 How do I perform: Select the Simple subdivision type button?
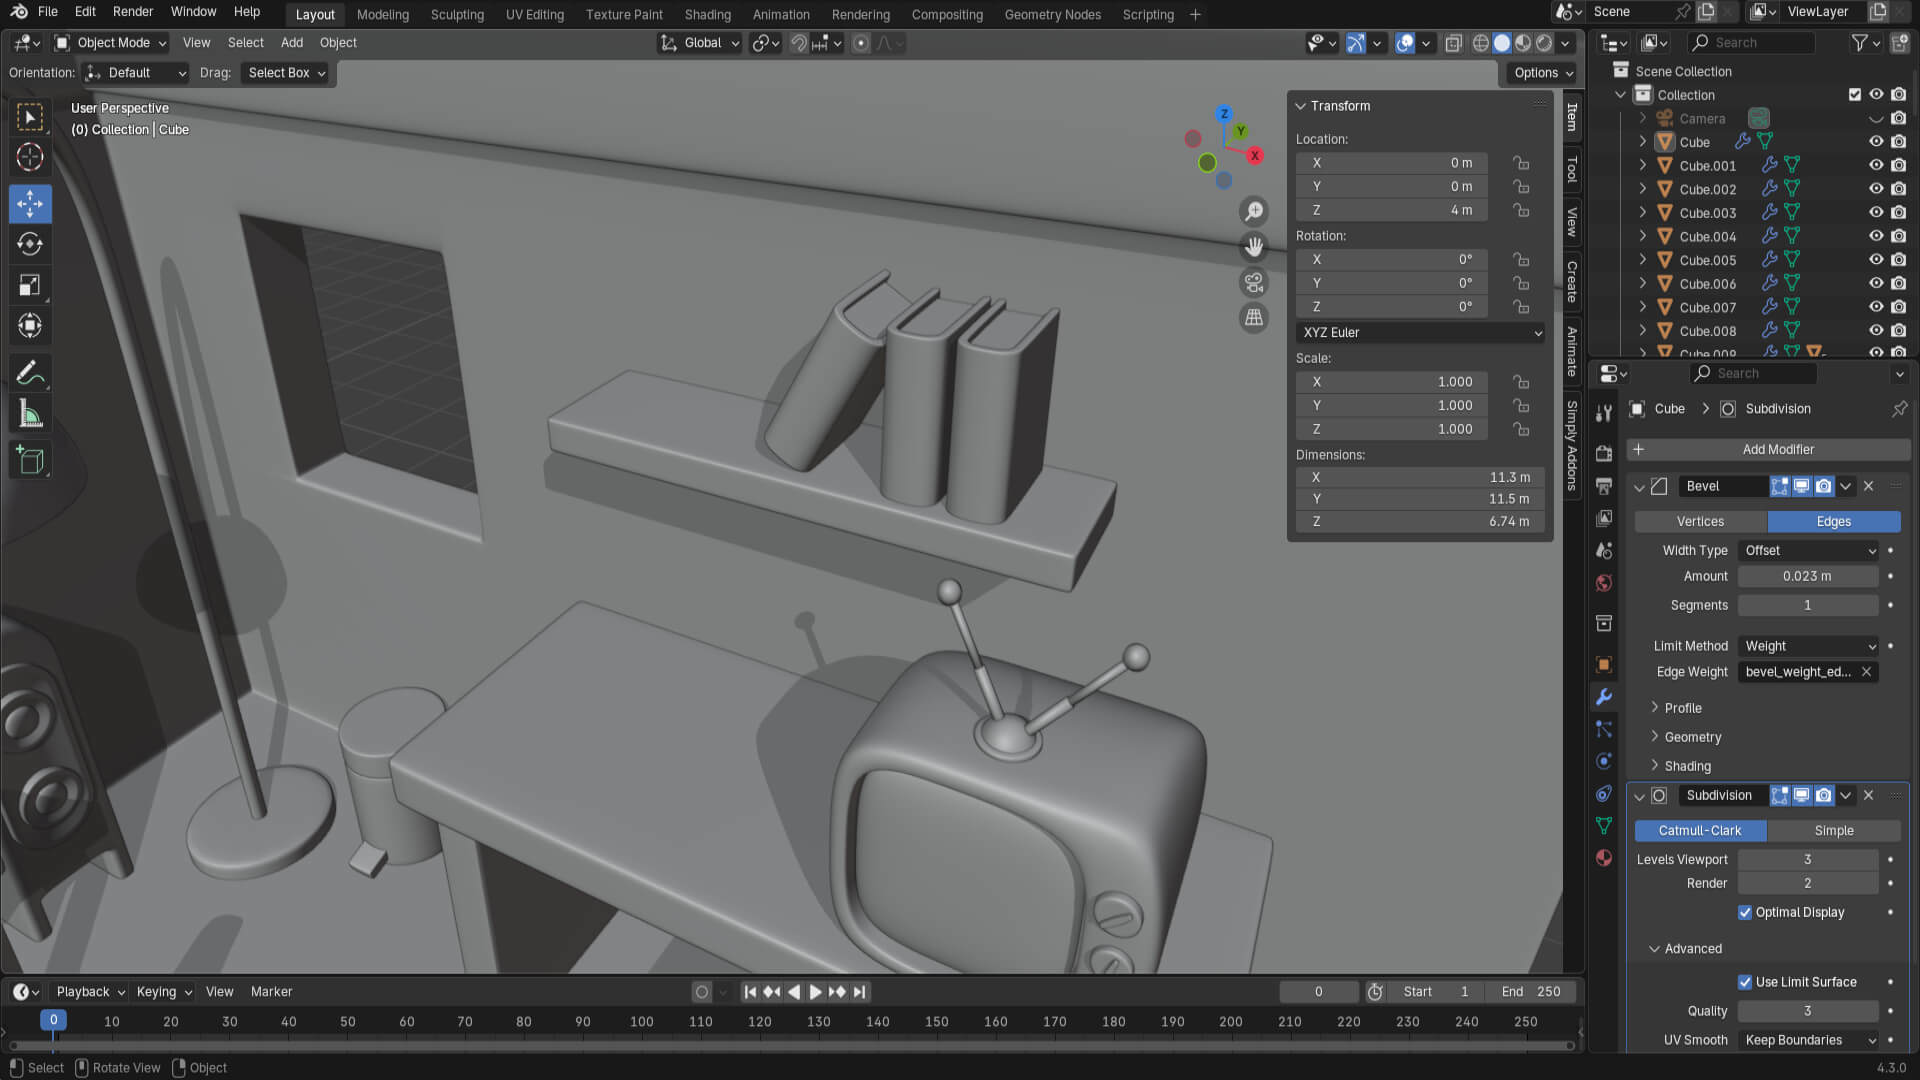point(1833,831)
